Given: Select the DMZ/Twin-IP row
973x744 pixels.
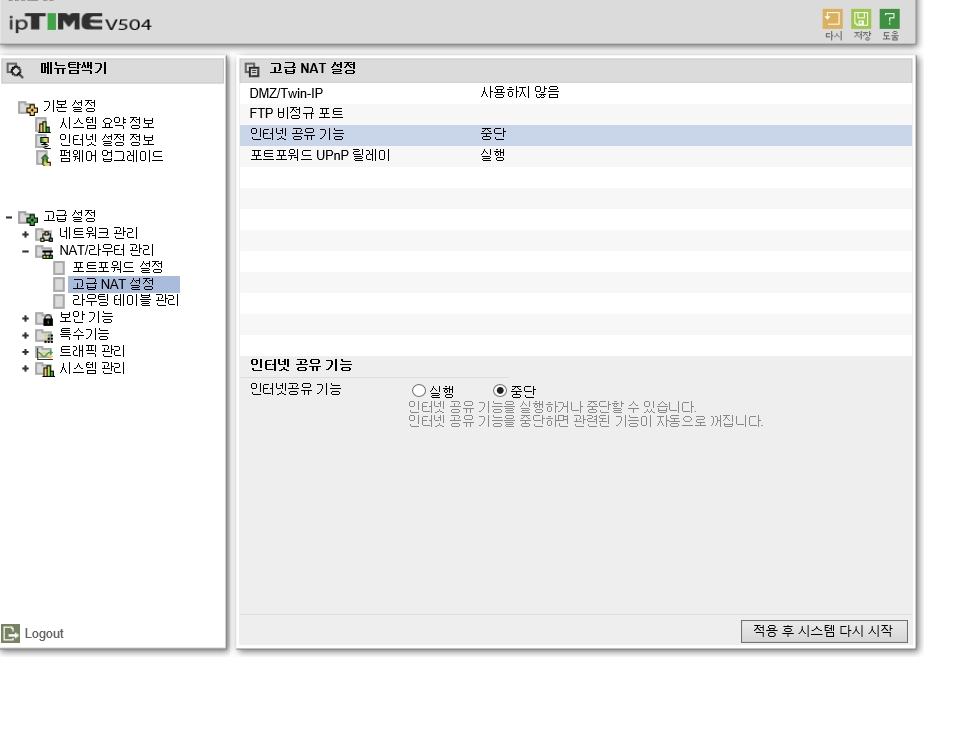Looking at the screenshot, I should 576,93.
